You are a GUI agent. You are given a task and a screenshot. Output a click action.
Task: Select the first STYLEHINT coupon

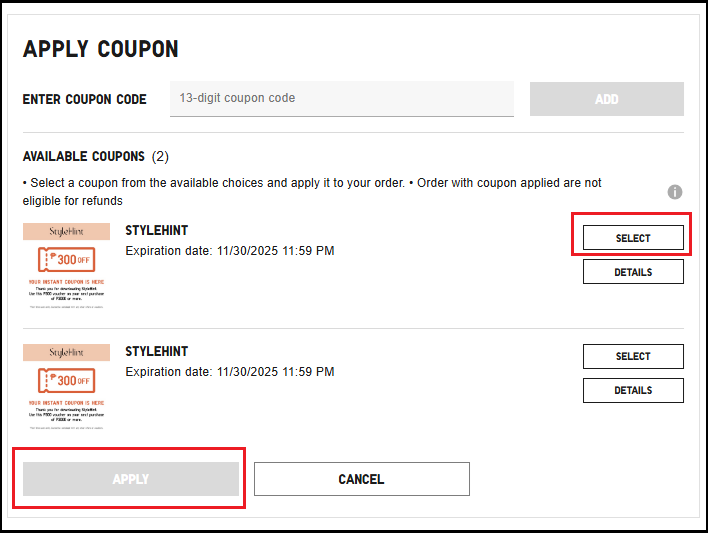[633, 238]
